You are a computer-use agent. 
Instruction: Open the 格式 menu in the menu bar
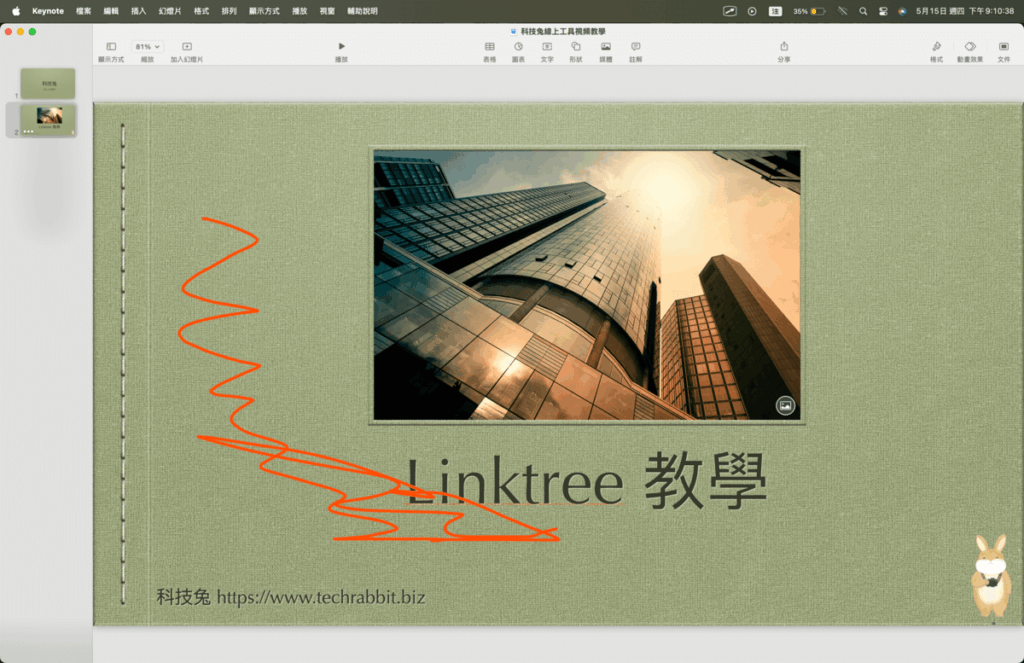click(x=201, y=11)
